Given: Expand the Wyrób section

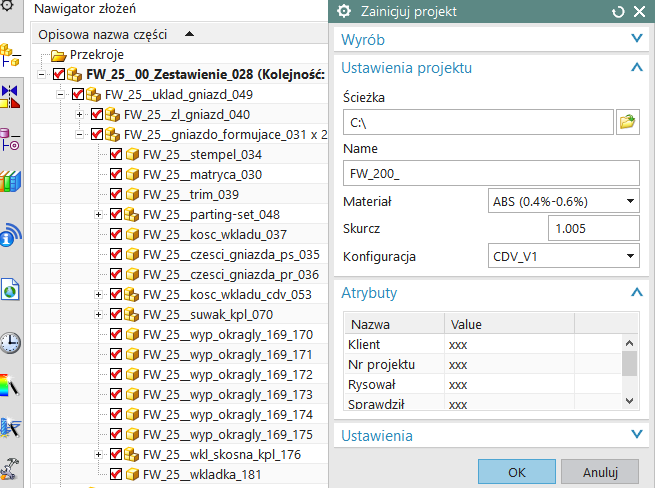Looking at the screenshot, I should tap(491, 40).
